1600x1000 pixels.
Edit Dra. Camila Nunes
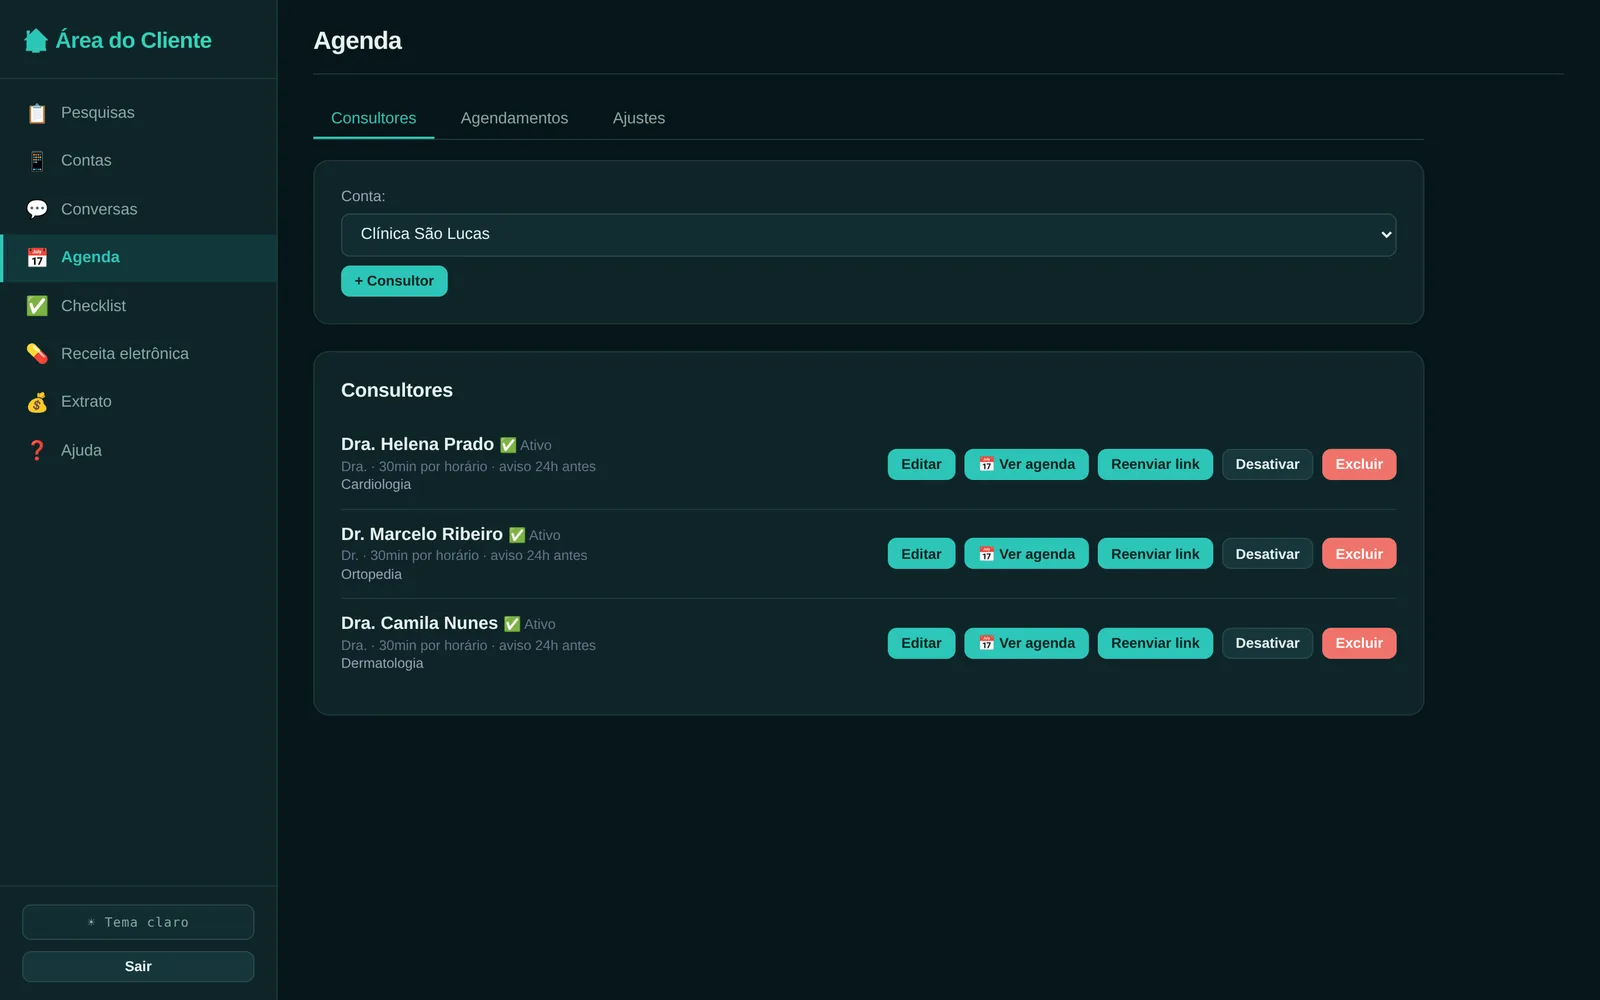(921, 643)
